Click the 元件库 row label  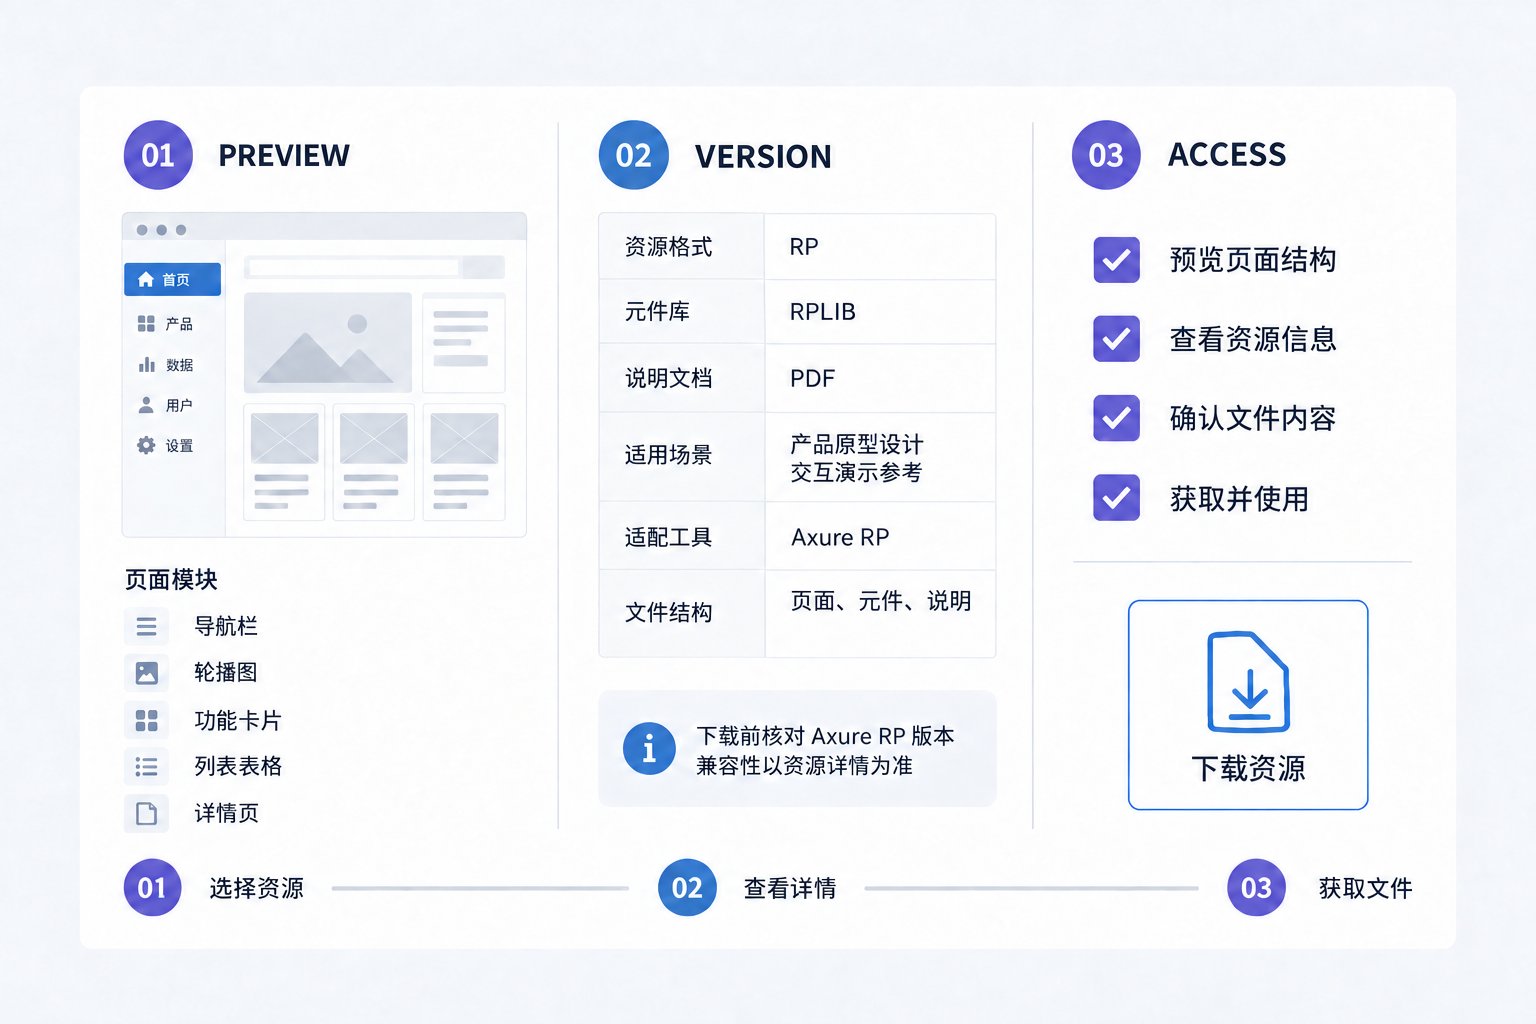pyautogui.click(x=657, y=312)
